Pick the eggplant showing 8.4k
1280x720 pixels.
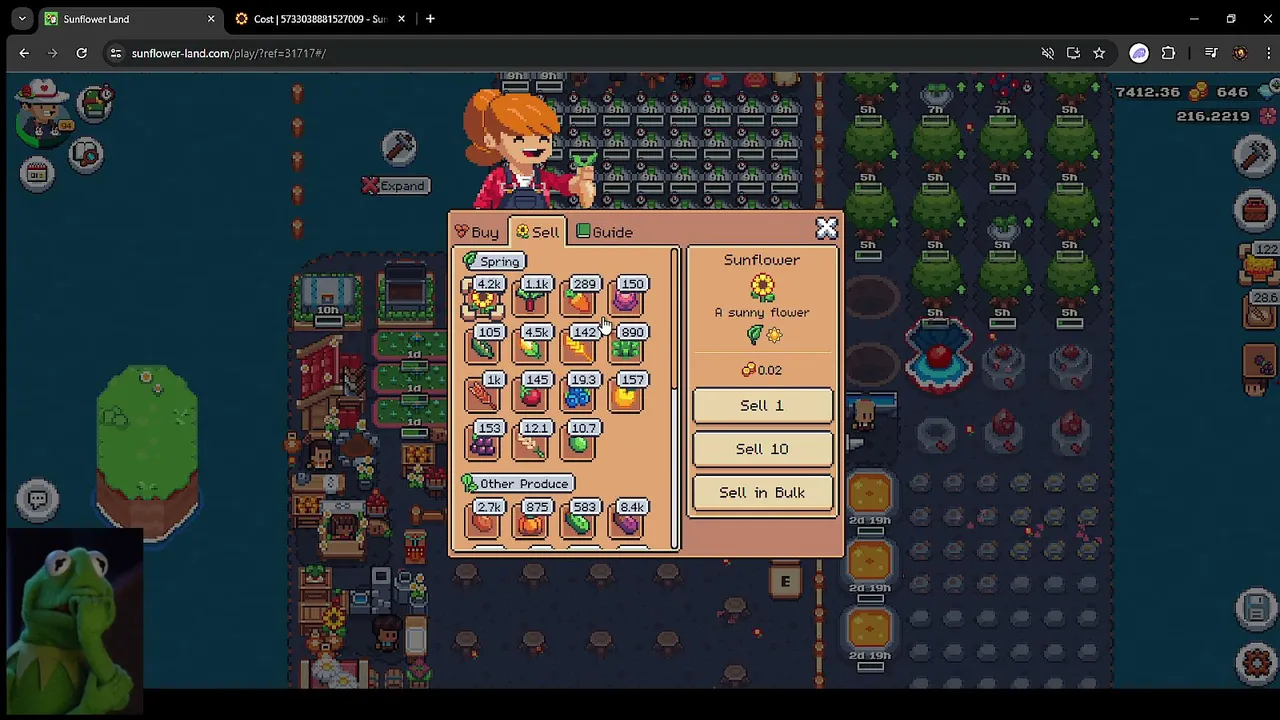[628, 521]
